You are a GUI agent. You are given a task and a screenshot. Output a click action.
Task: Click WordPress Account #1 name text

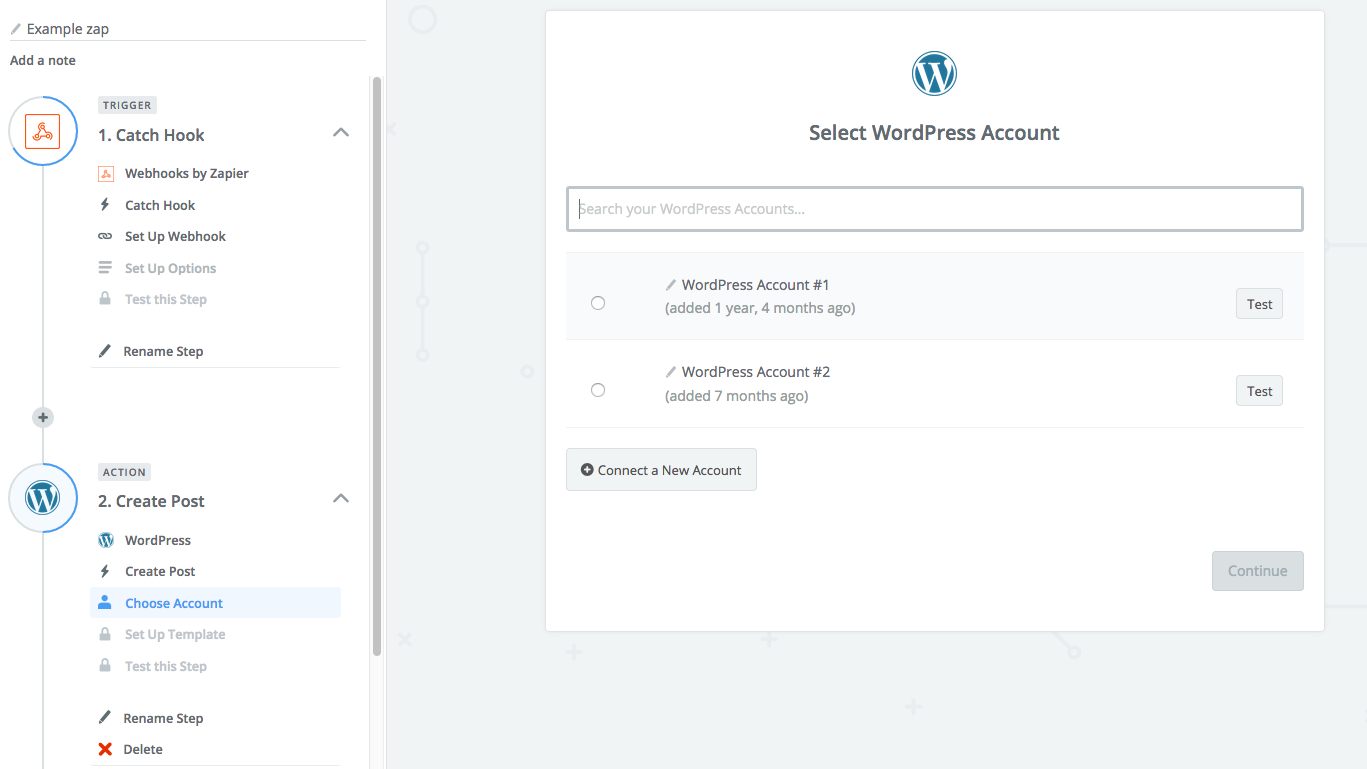tap(756, 285)
